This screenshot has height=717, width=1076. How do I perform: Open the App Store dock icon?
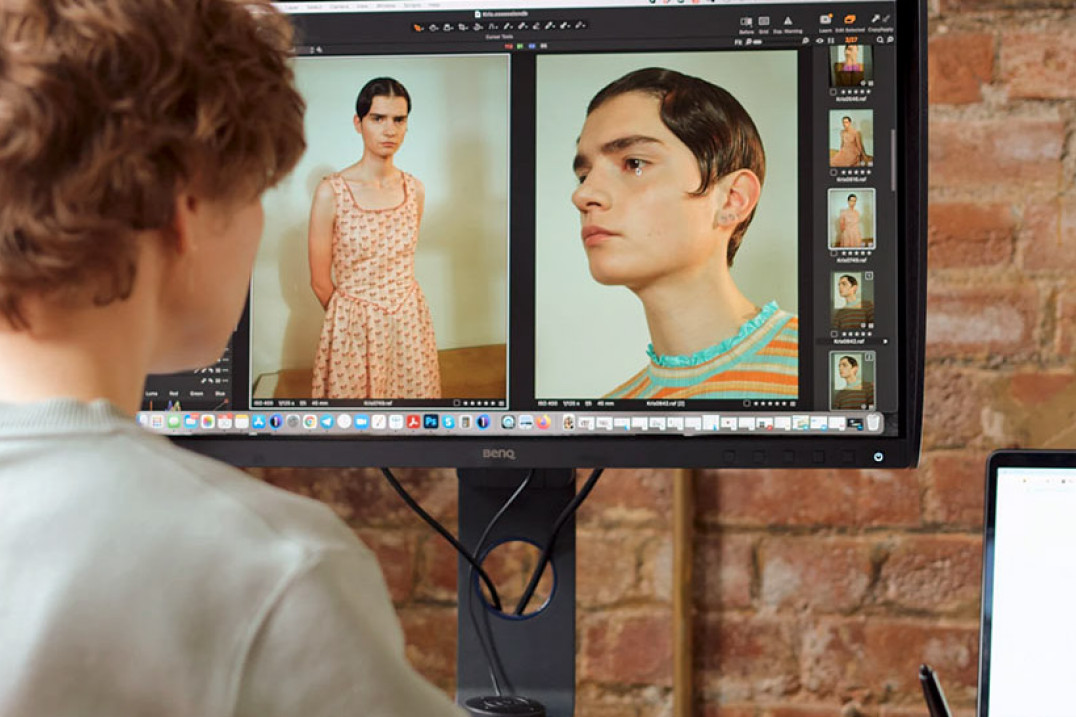pos(259,422)
